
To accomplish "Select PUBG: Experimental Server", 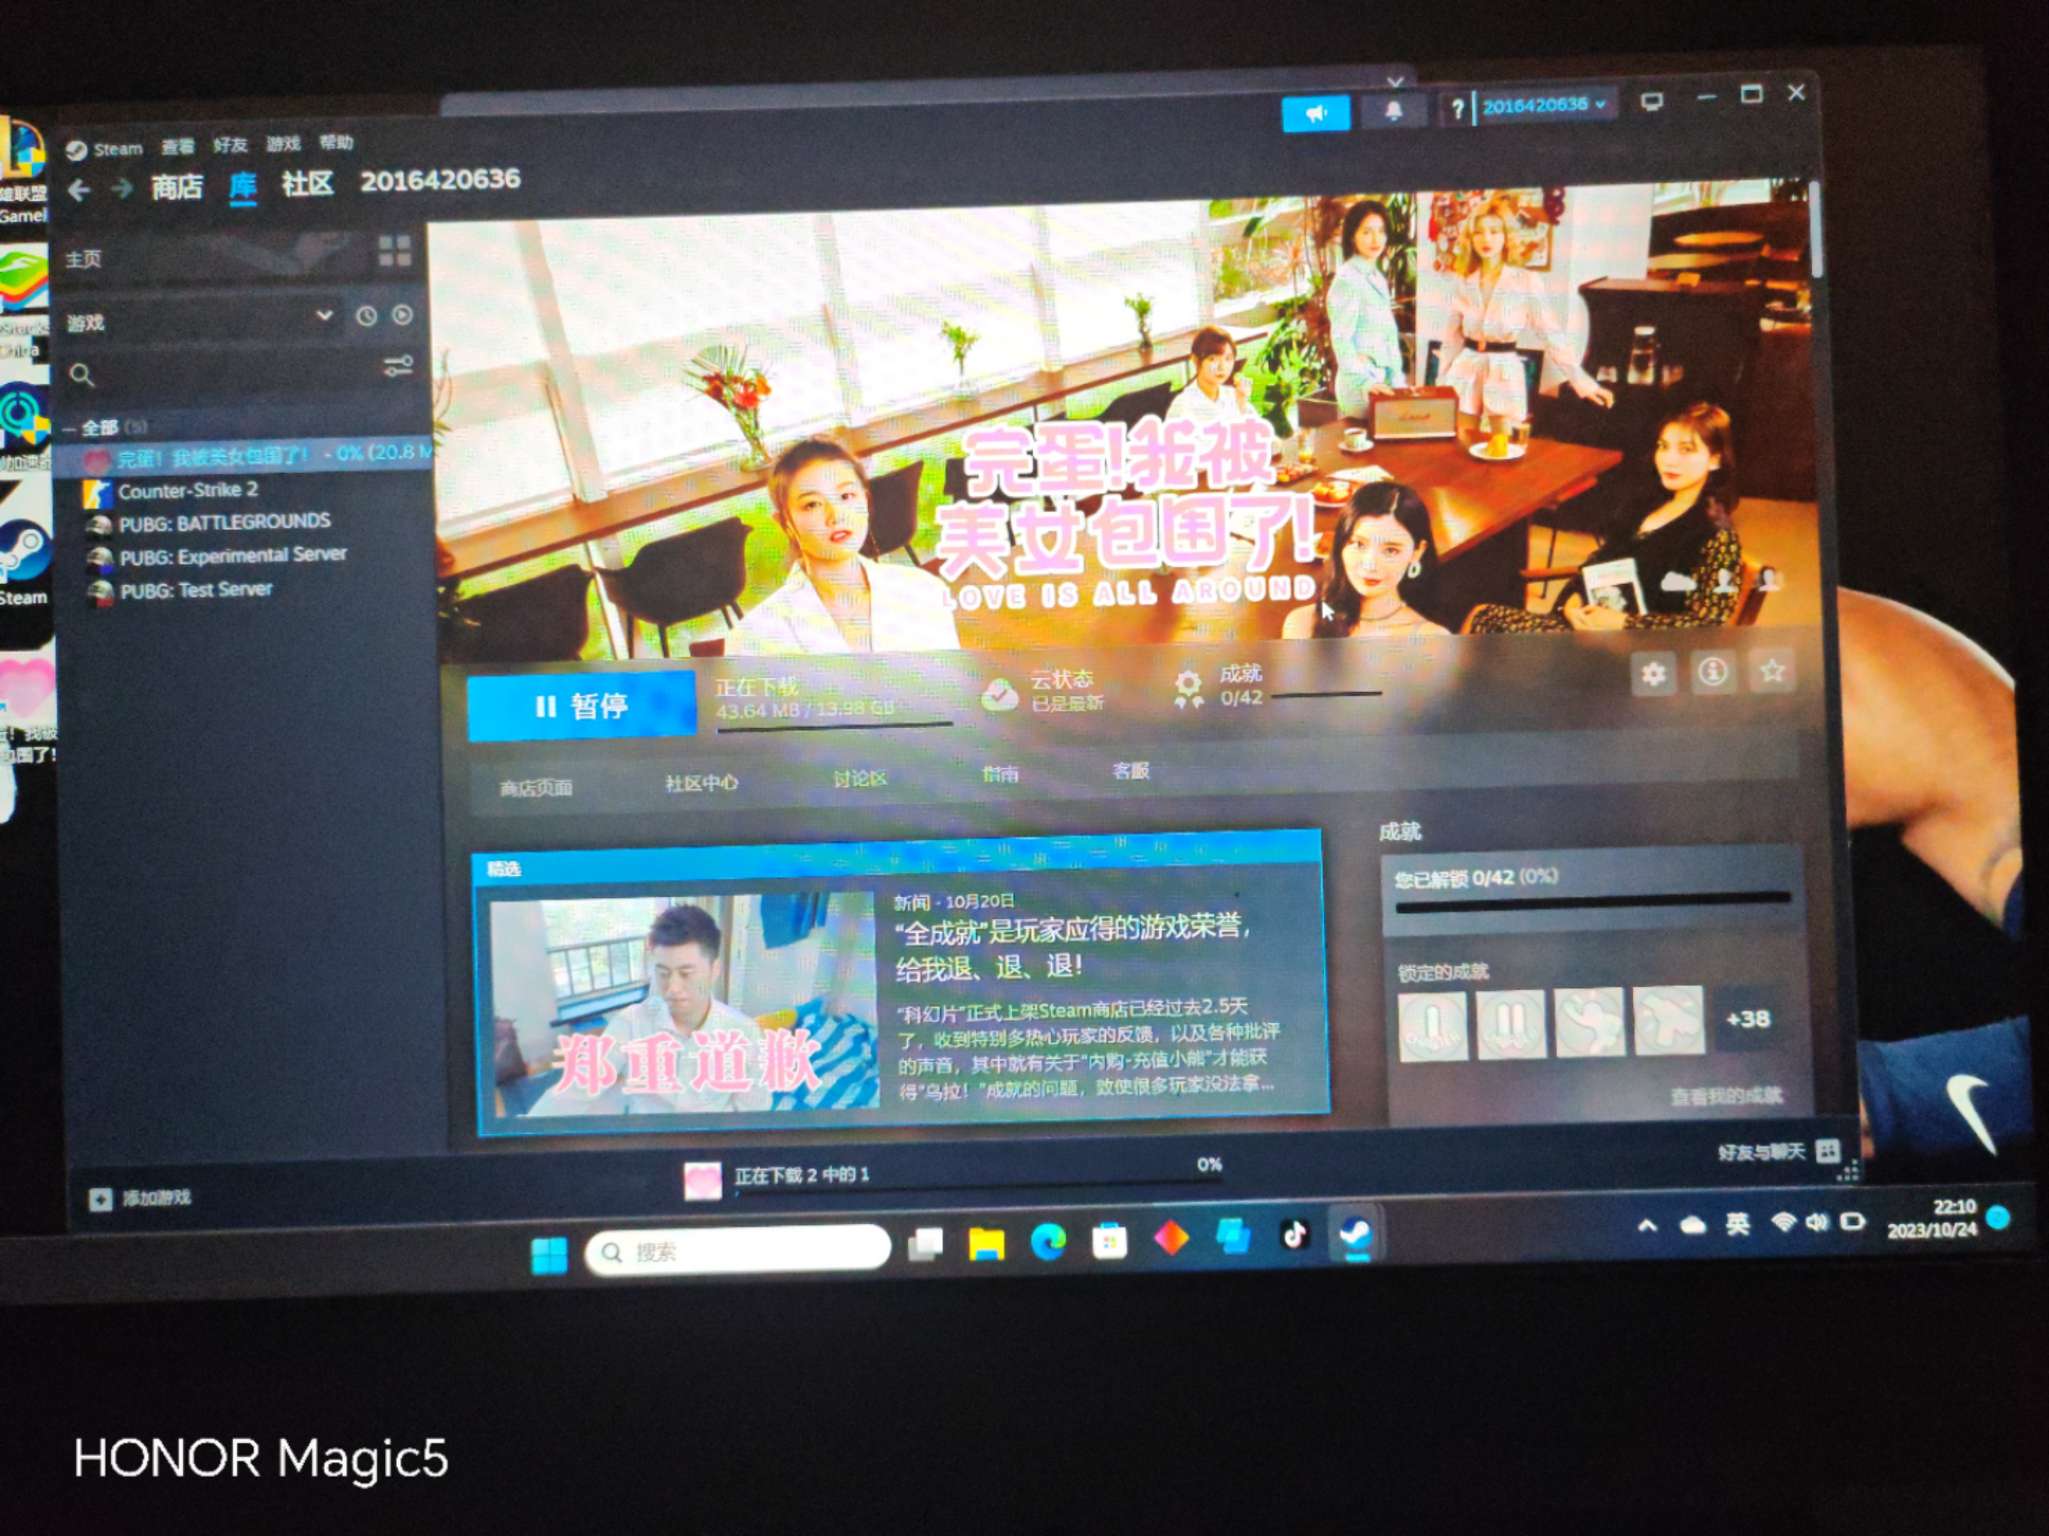I will (x=232, y=555).
